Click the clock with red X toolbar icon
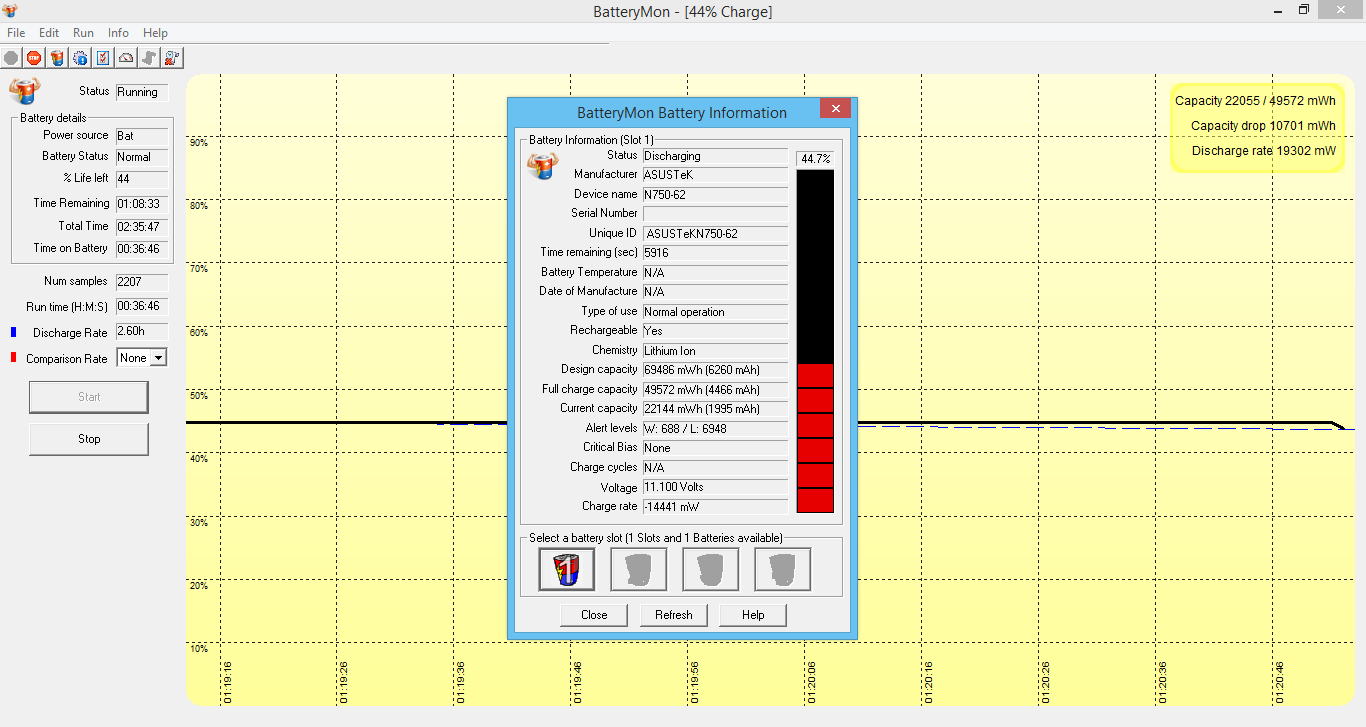 (x=172, y=58)
